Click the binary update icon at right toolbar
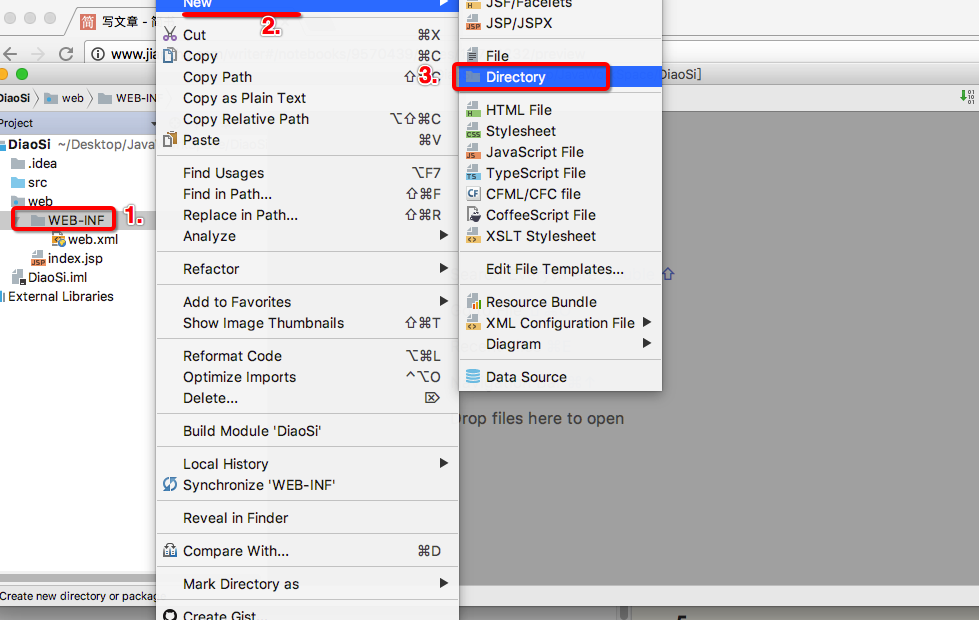This screenshot has width=979, height=620. click(x=967, y=96)
